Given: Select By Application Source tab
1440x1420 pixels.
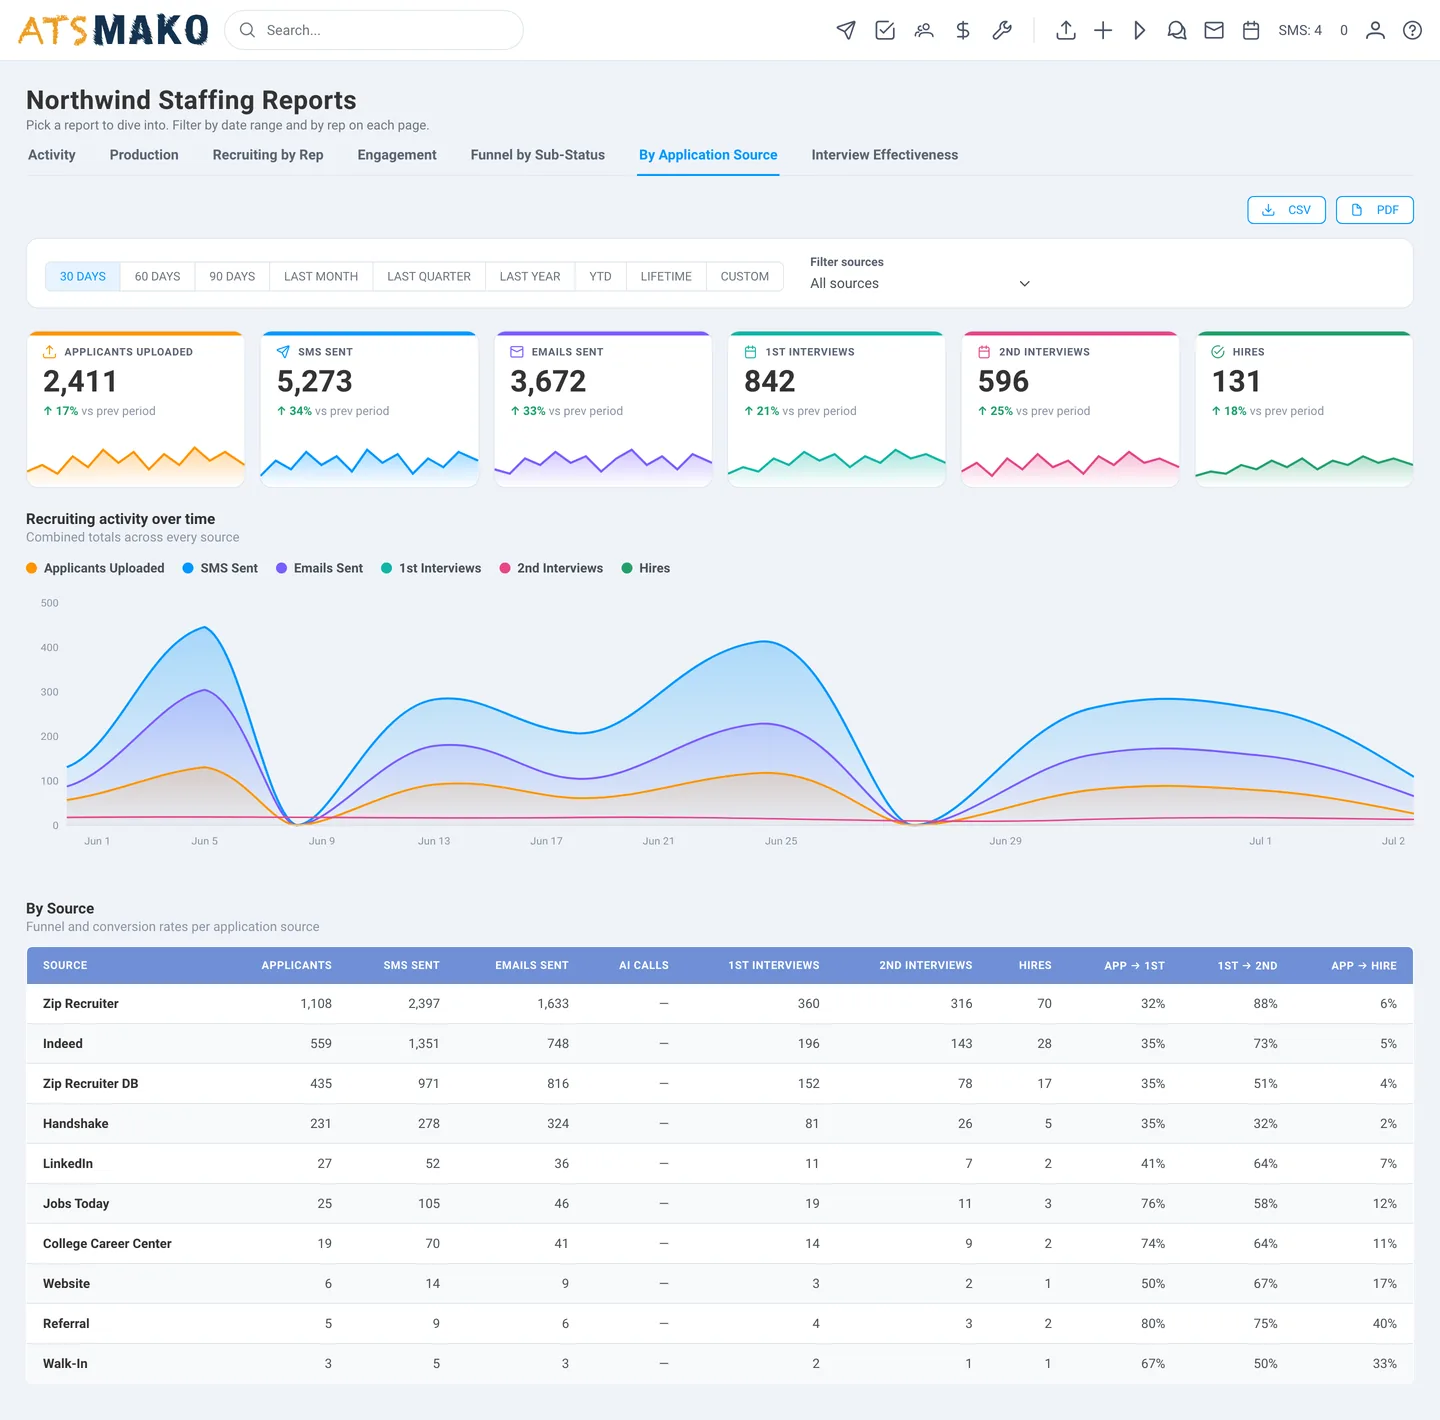Looking at the screenshot, I should click(708, 155).
